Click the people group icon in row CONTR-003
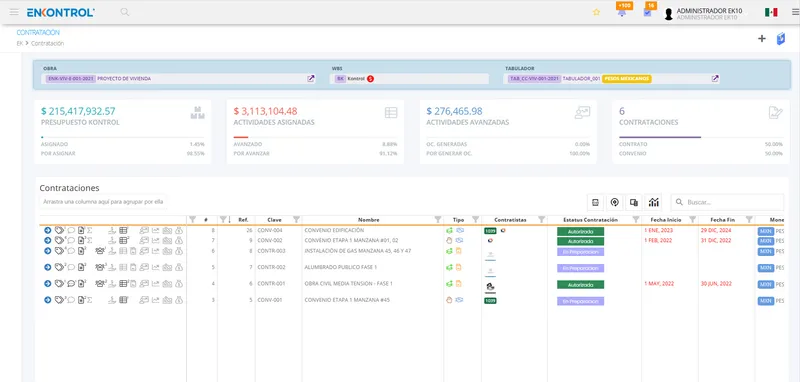 tap(100, 251)
